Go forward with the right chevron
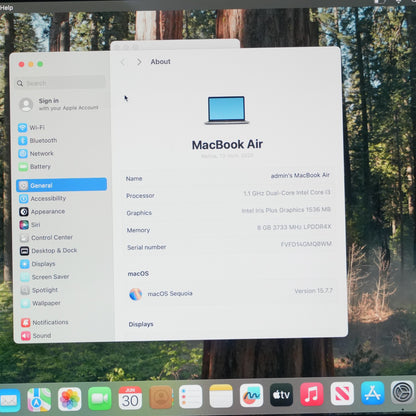 click(x=139, y=62)
